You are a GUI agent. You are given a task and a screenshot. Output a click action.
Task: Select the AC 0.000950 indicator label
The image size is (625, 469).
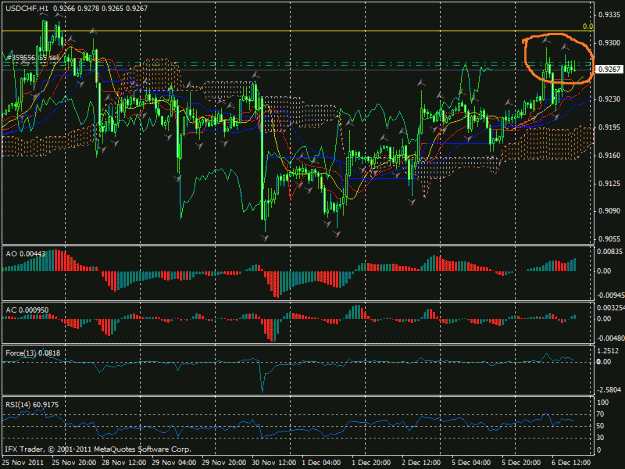27,310
